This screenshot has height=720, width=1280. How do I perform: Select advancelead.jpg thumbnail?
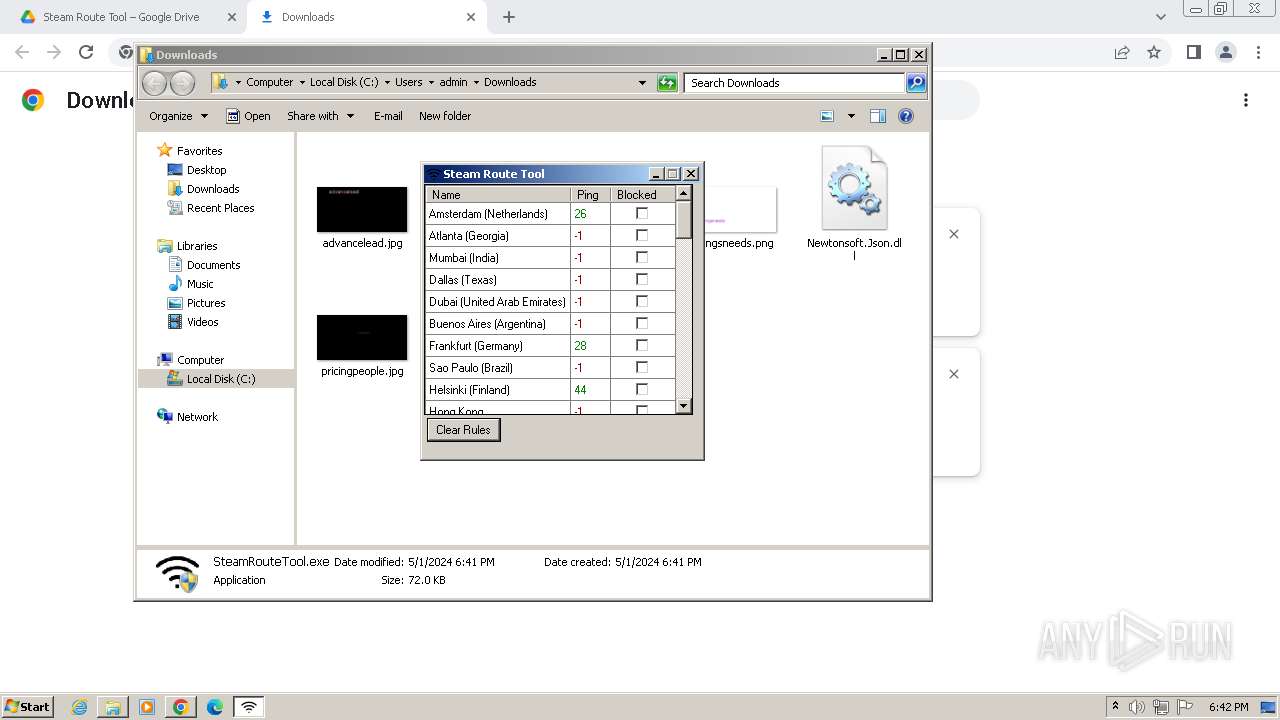click(362, 209)
